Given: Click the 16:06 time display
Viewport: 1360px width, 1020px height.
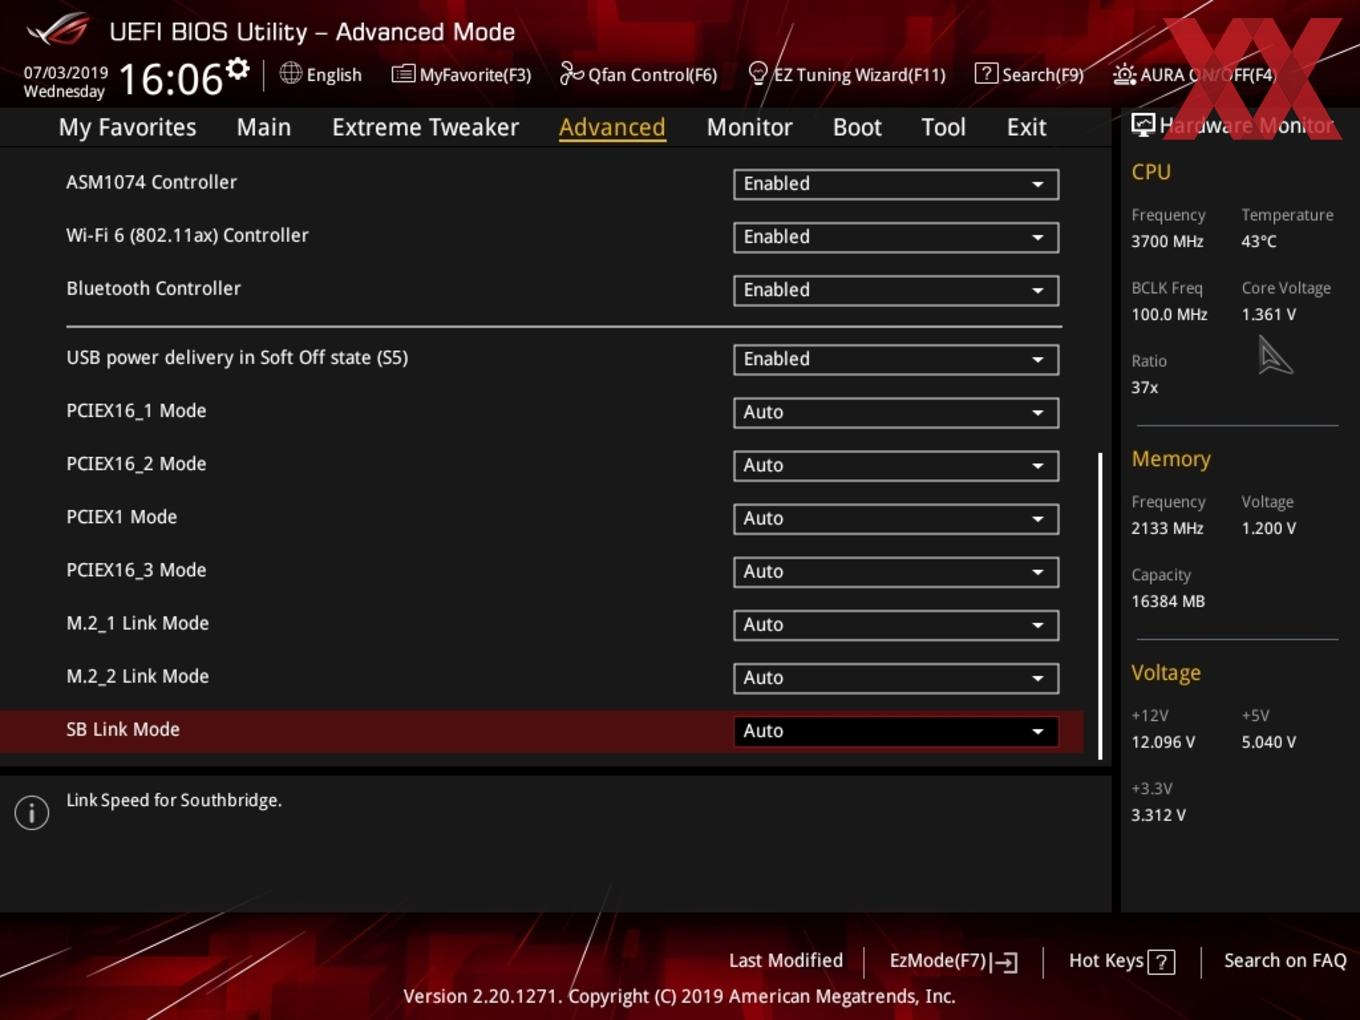Looking at the screenshot, I should point(170,79).
